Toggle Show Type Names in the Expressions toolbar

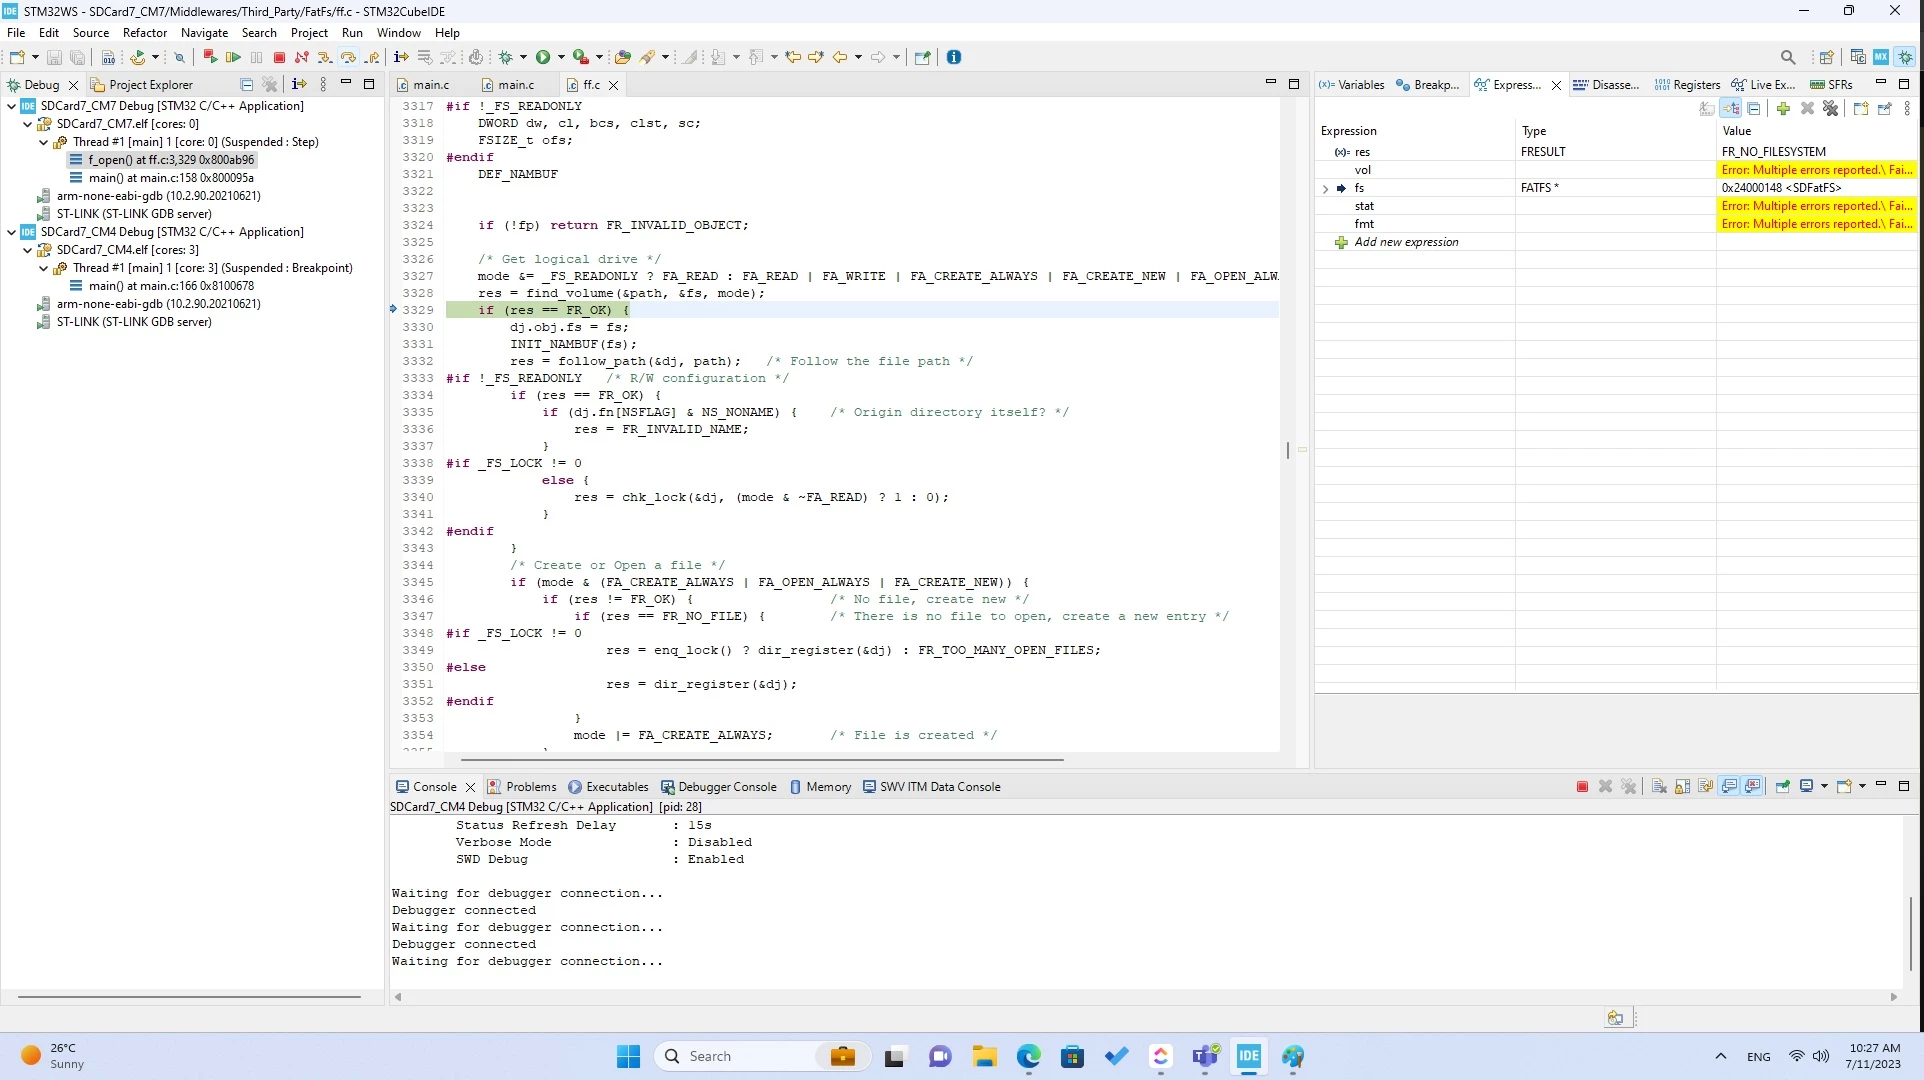click(x=1707, y=109)
